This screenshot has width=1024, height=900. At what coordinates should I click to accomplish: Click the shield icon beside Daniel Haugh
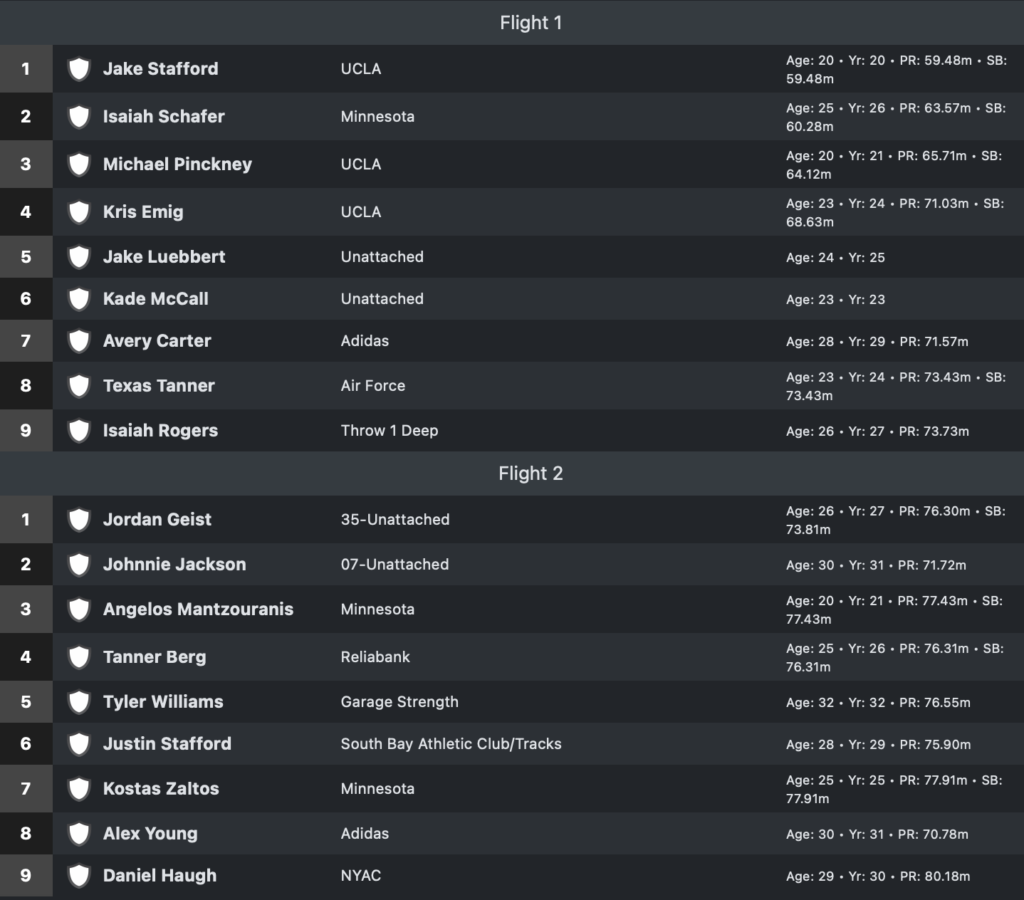click(79, 876)
